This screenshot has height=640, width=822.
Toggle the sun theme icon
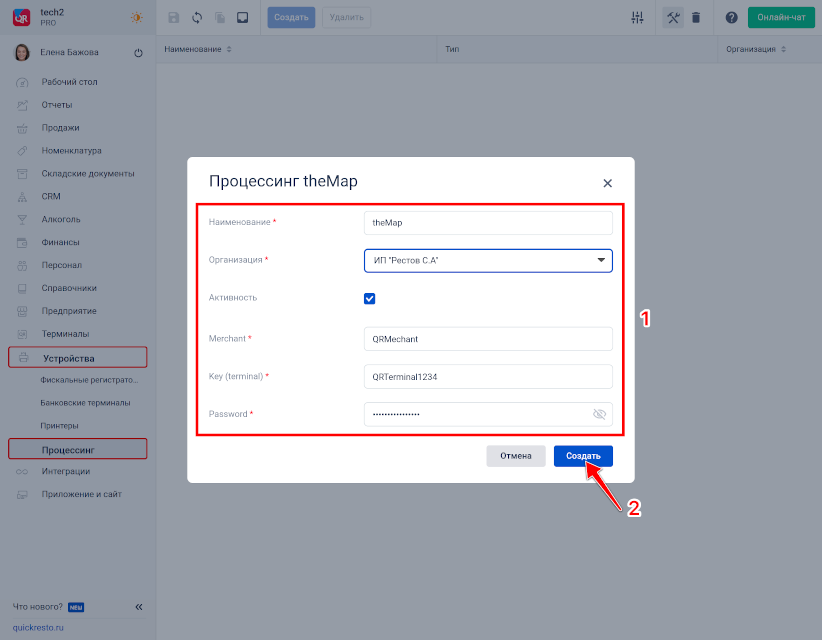click(137, 17)
